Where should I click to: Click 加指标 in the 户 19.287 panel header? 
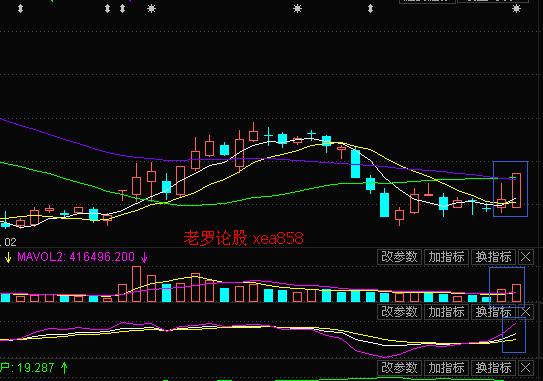click(446, 367)
